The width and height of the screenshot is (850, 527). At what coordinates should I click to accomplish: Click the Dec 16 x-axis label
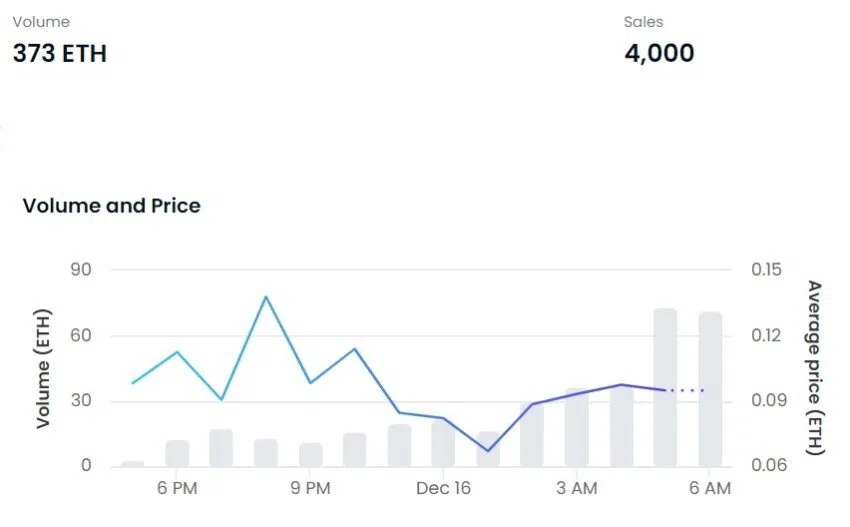tap(443, 488)
